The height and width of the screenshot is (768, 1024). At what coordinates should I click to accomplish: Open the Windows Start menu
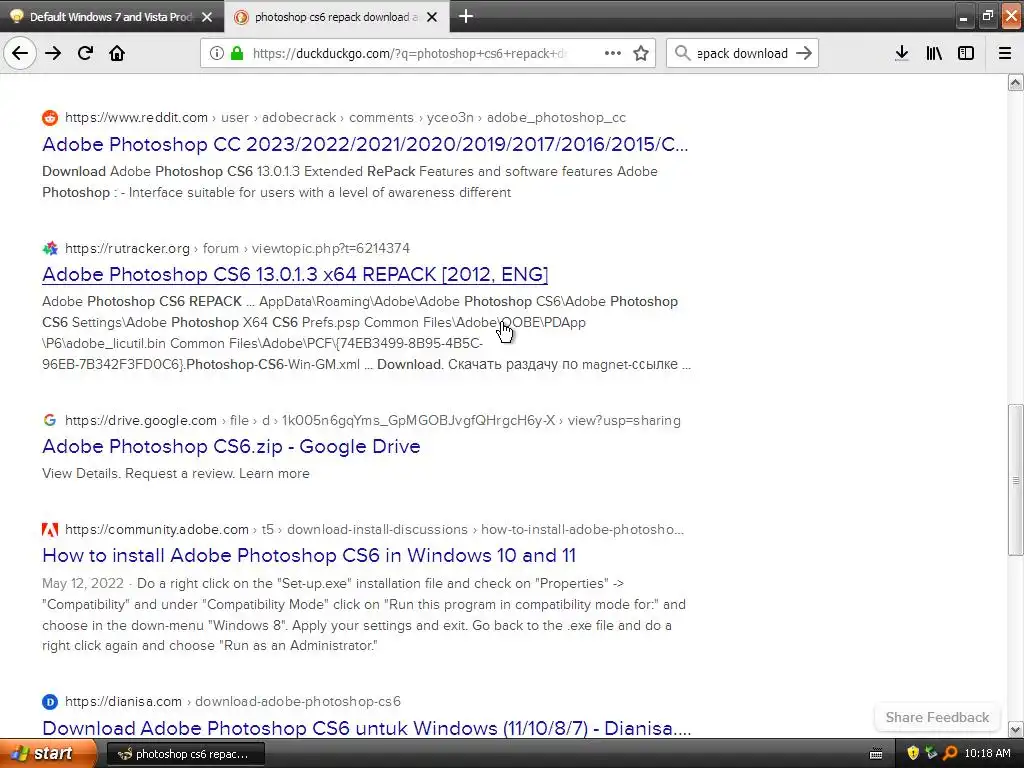(48, 754)
